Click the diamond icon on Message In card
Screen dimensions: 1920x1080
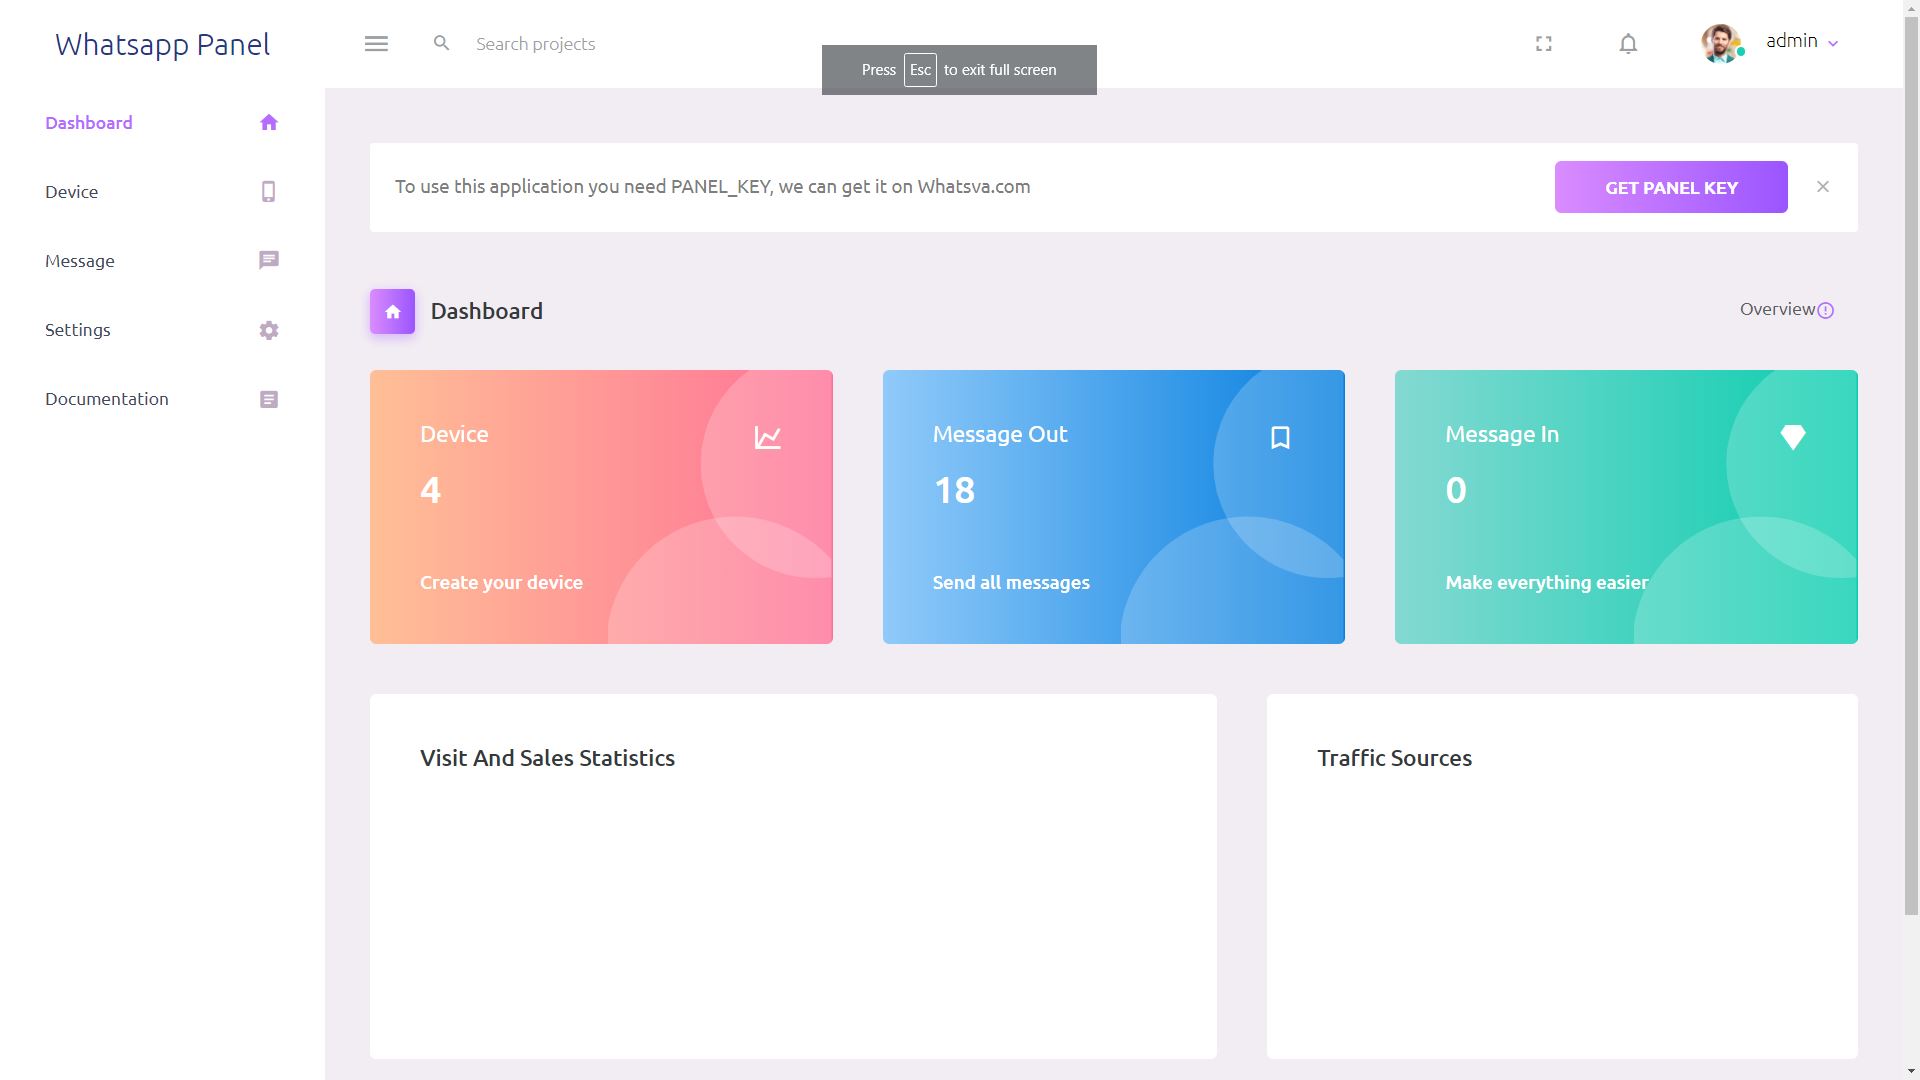pyautogui.click(x=1792, y=437)
